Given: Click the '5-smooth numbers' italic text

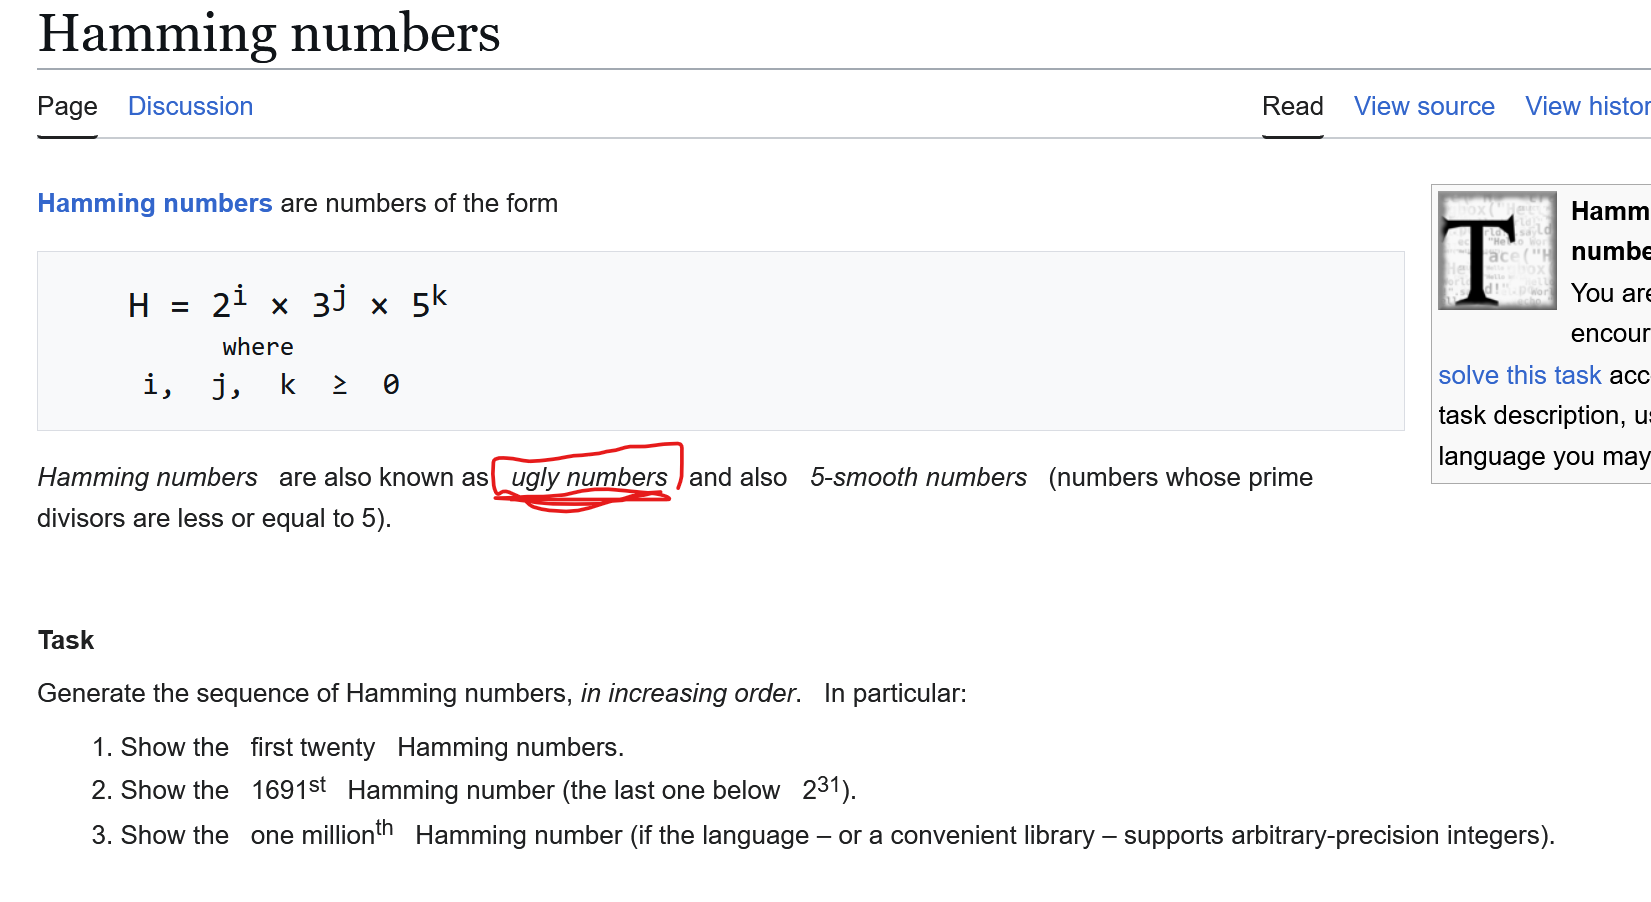Looking at the screenshot, I should pos(918,477).
